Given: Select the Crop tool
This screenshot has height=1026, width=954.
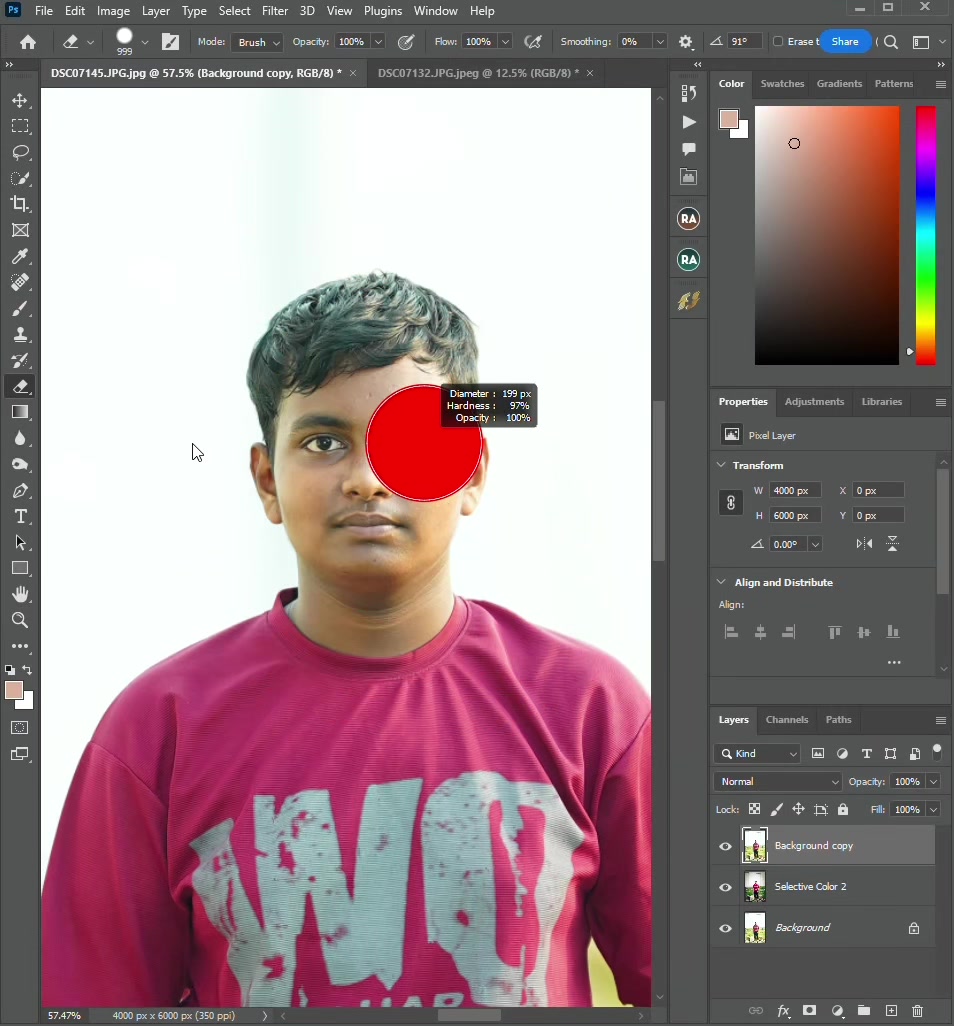Looking at the screenshot, I should tap(20, 204).
